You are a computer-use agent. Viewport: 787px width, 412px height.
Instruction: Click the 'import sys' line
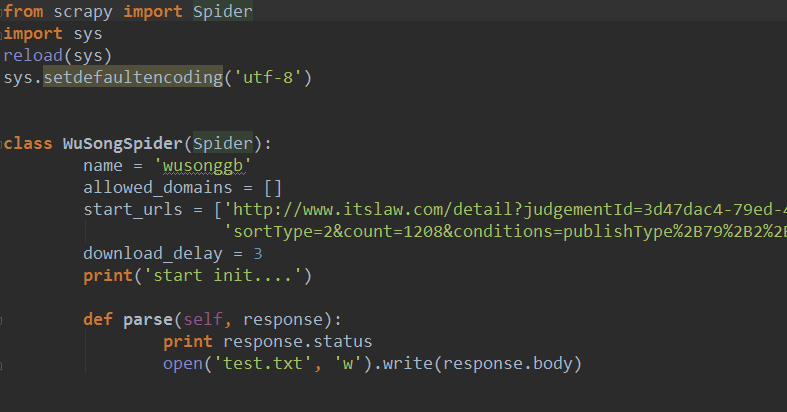coord(53,34)
